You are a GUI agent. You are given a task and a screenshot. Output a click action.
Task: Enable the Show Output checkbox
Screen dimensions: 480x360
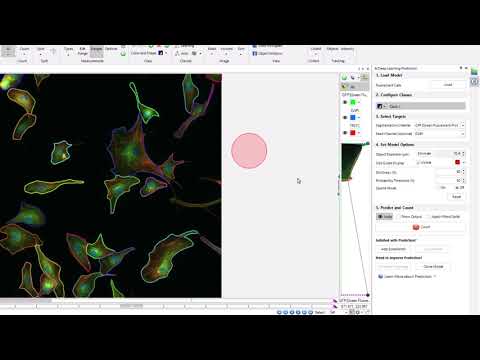point(399,217)
